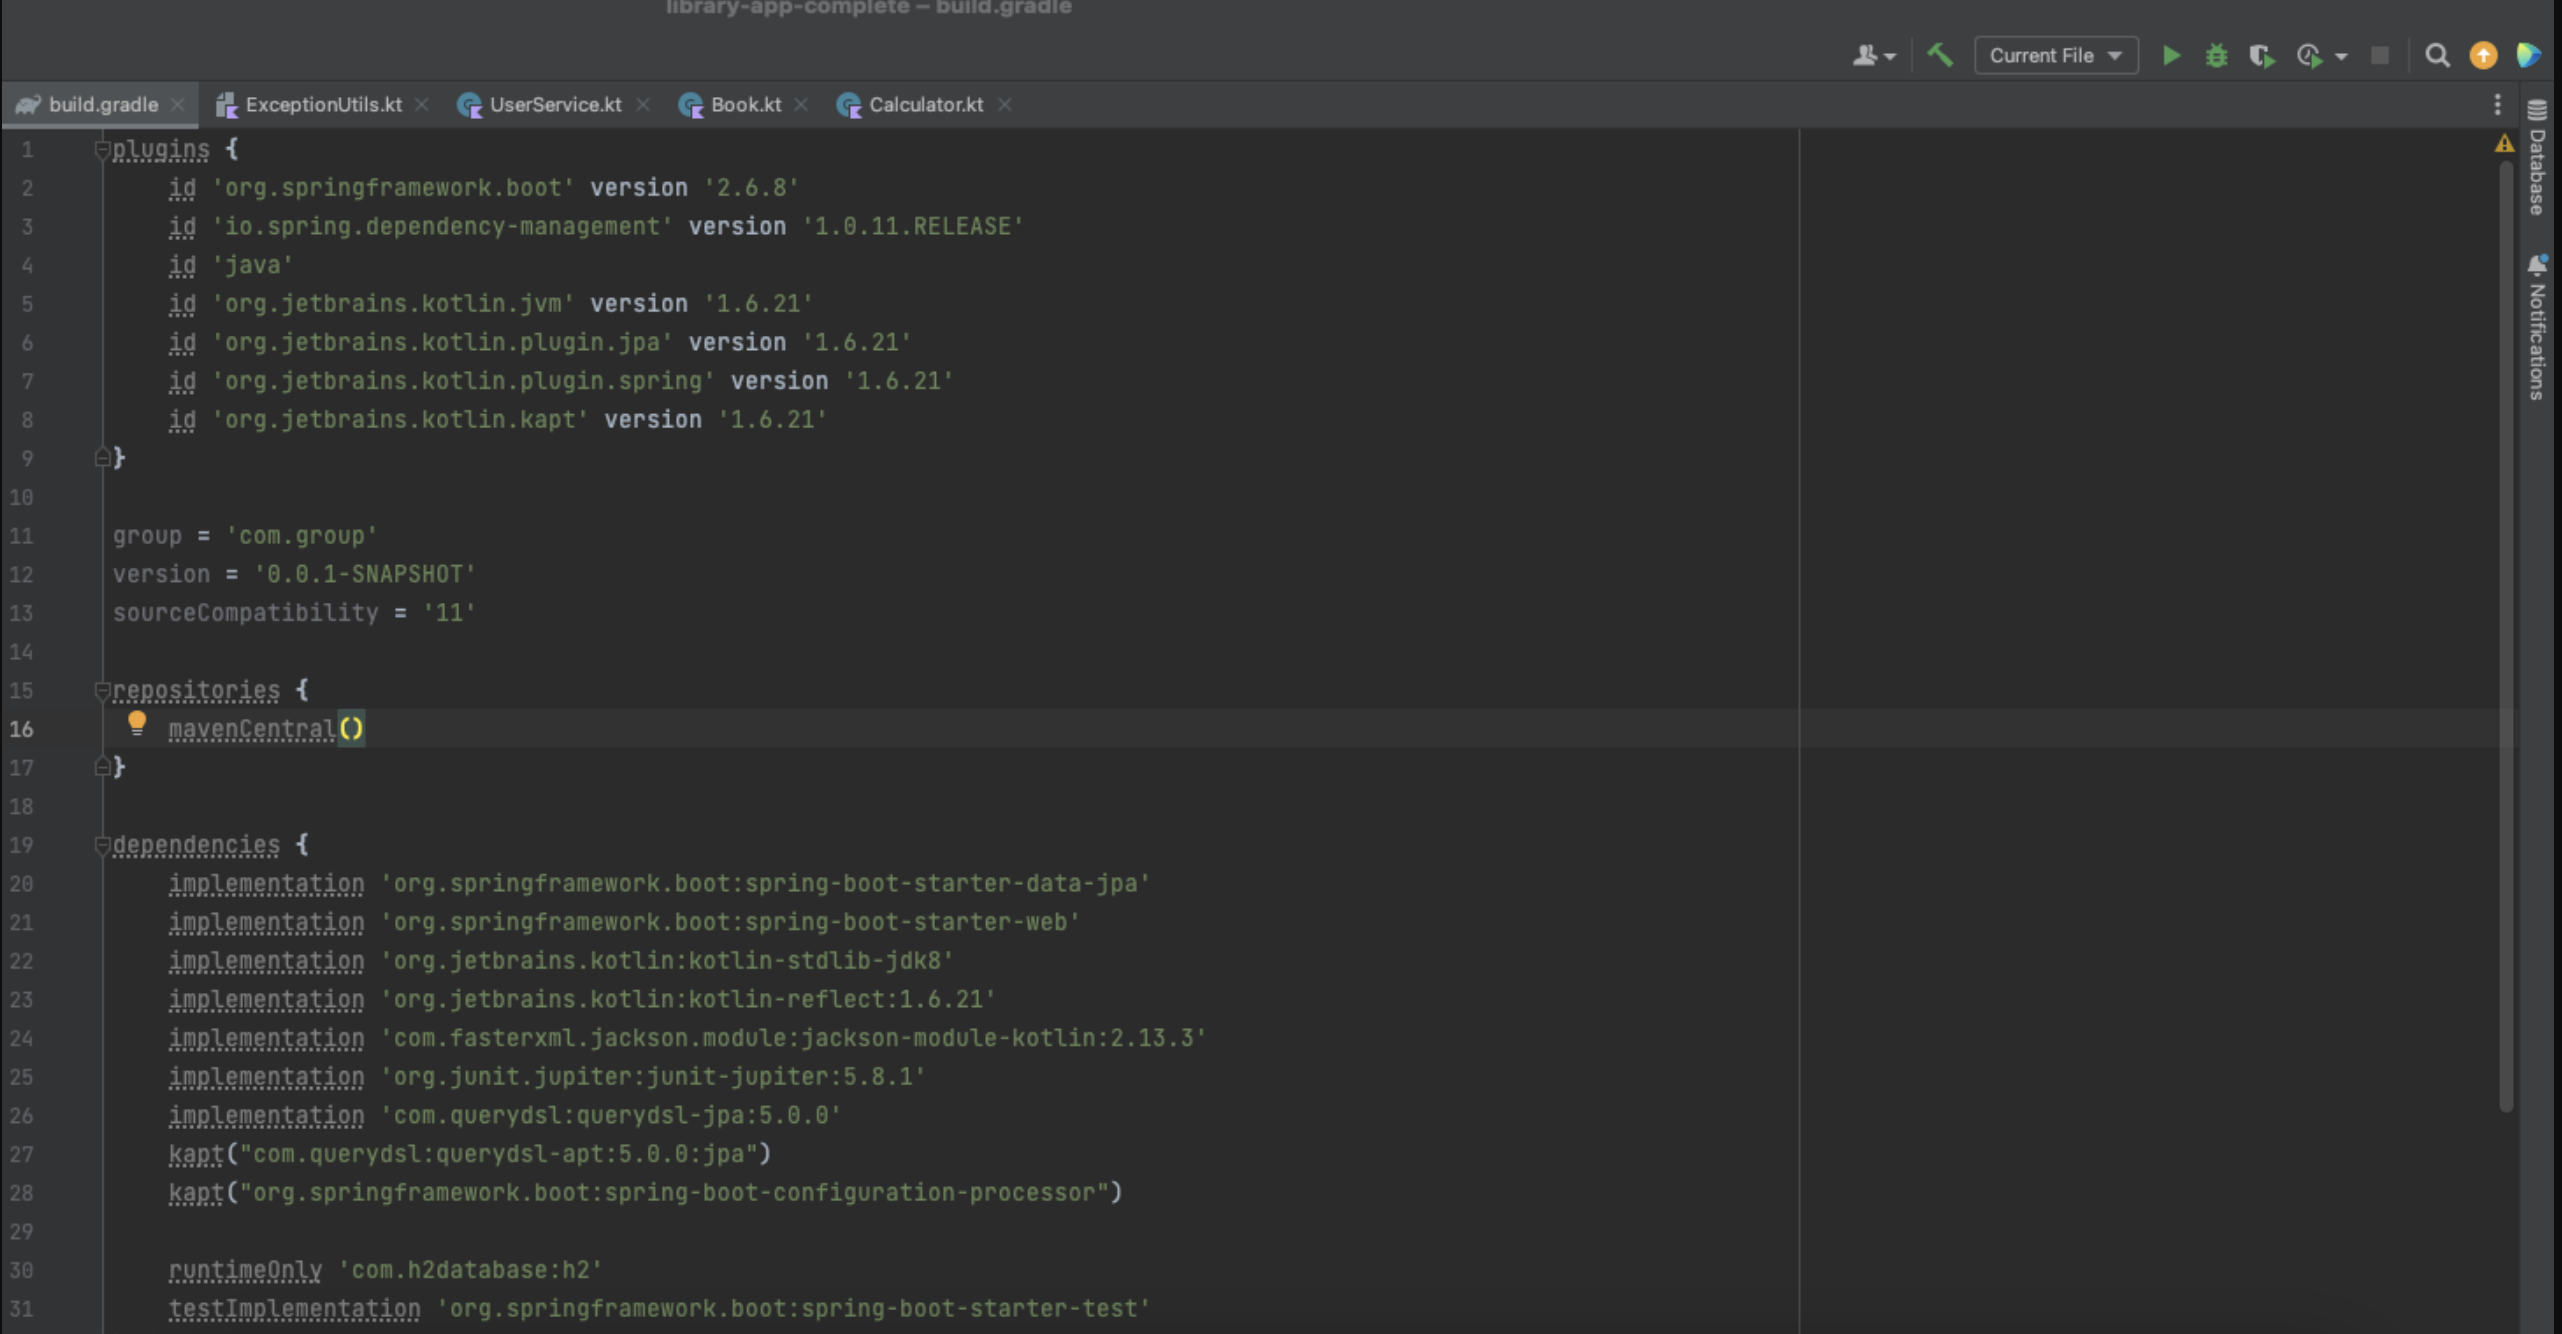Click the kapt querydsl-apt line
Viewport: 2562px width, 1334px height.
pyautogui.click(x=470, y=1154)
